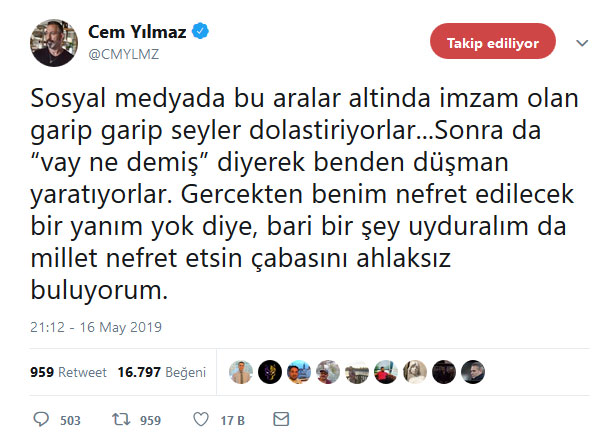Click the blue verified badge
Screen dimensions: 616x446
[200, 31]
